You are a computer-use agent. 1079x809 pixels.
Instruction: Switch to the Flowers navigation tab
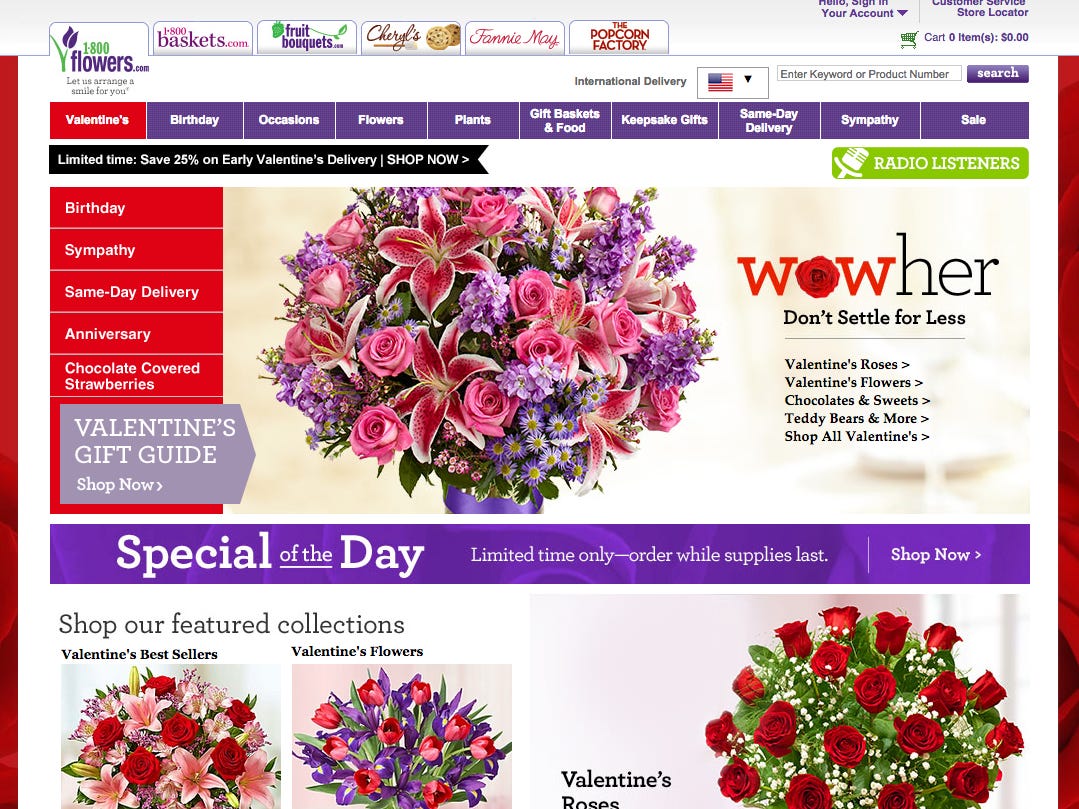380,120
